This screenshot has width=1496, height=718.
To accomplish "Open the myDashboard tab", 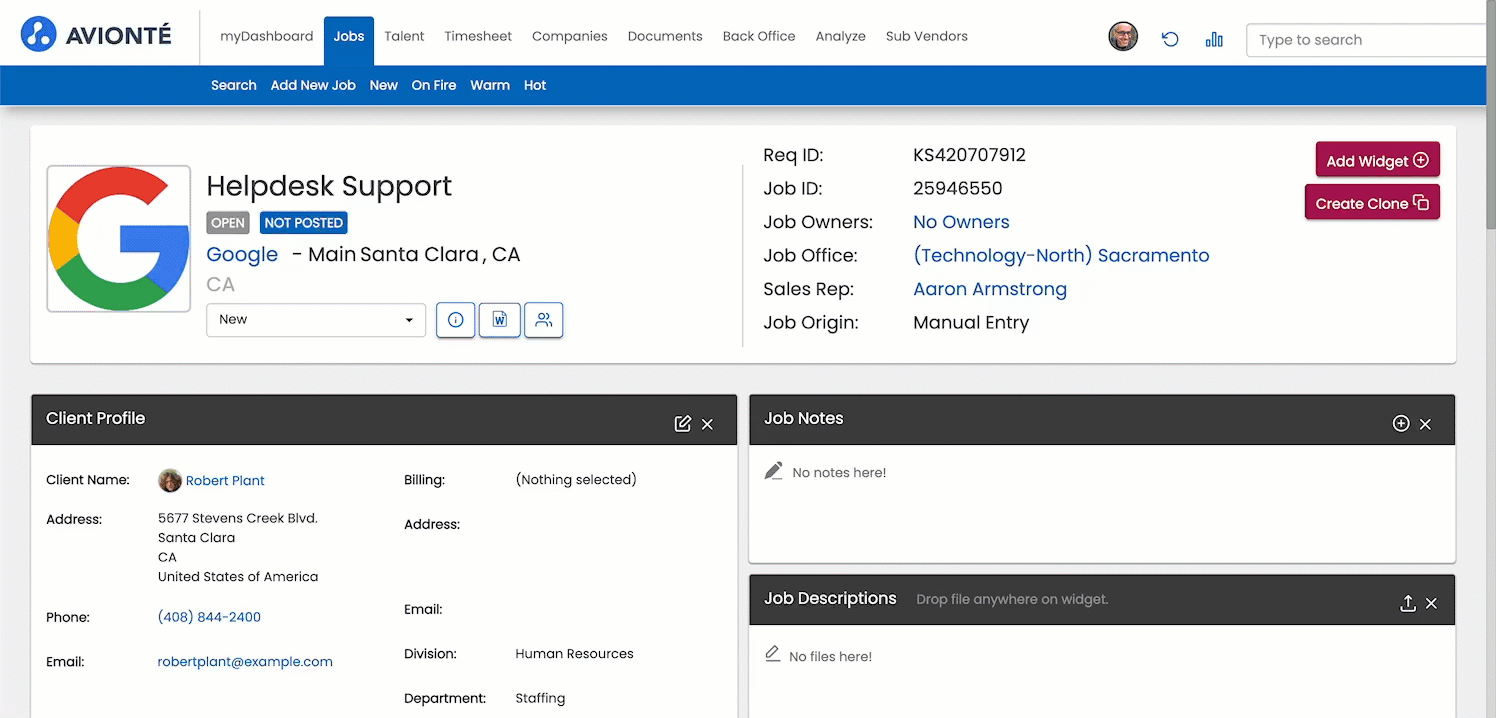I will (267, 36).
